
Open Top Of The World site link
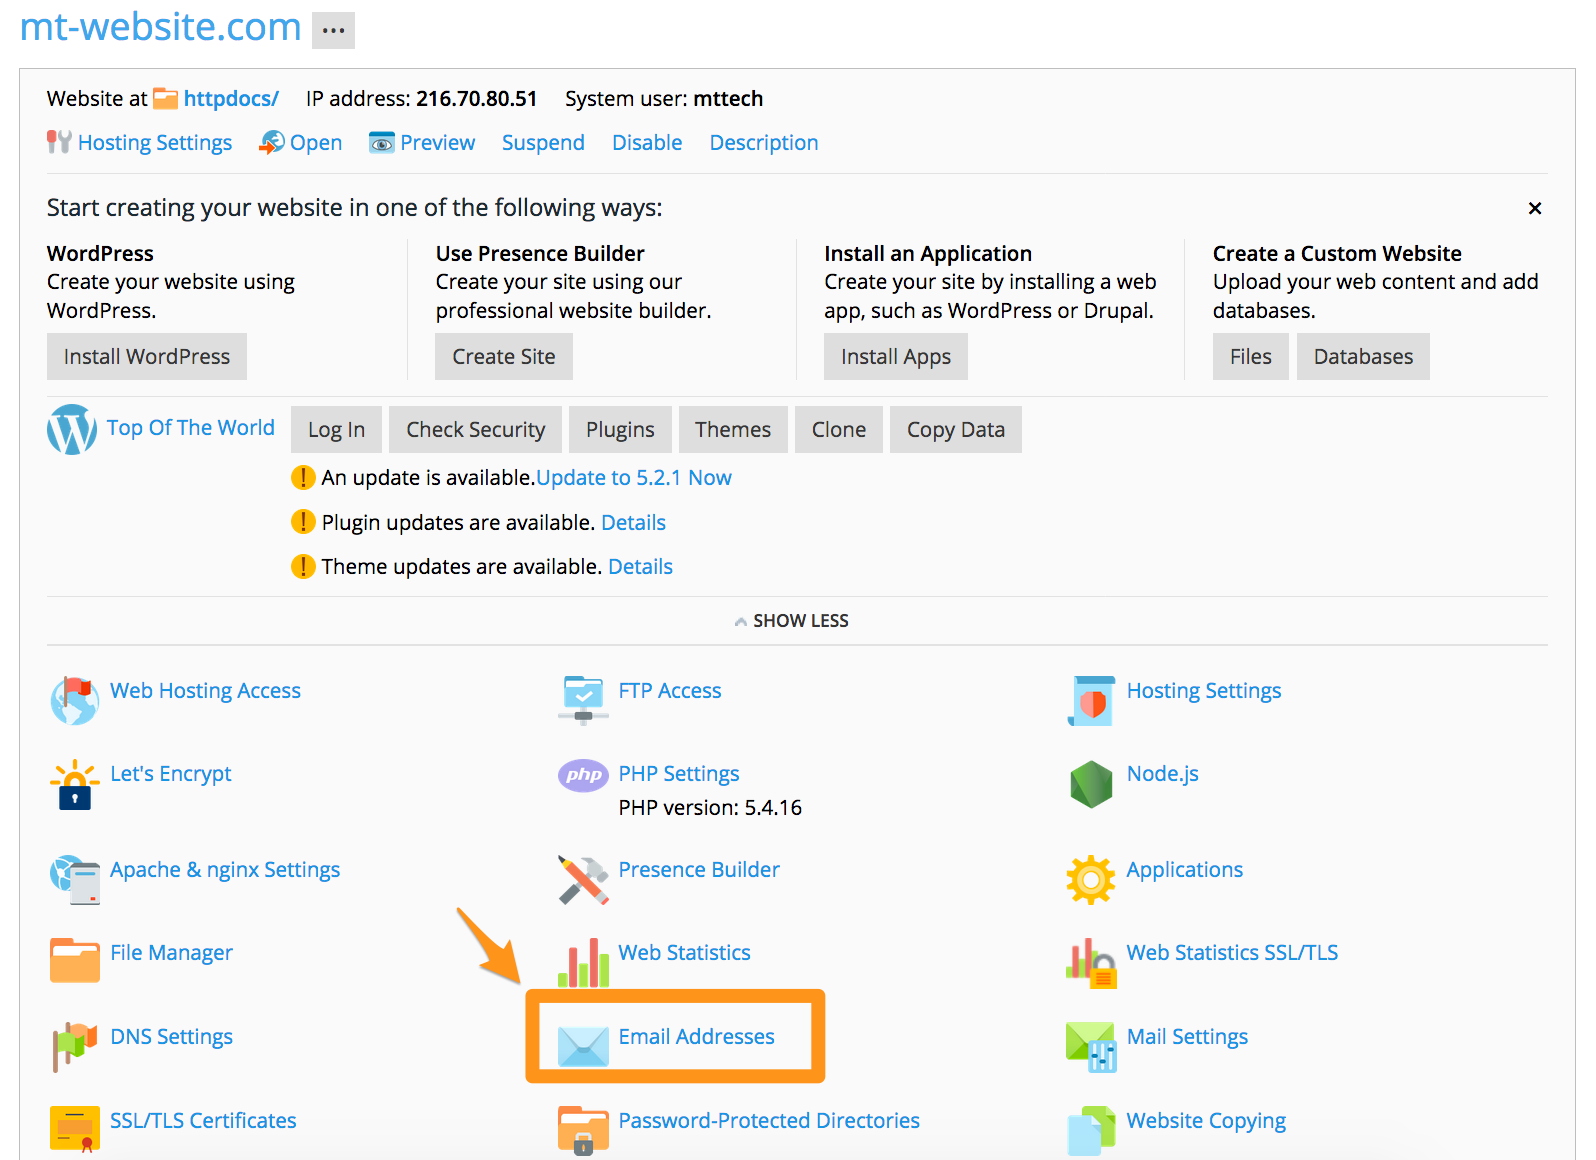pyautogui.click(x=191, y=428)
